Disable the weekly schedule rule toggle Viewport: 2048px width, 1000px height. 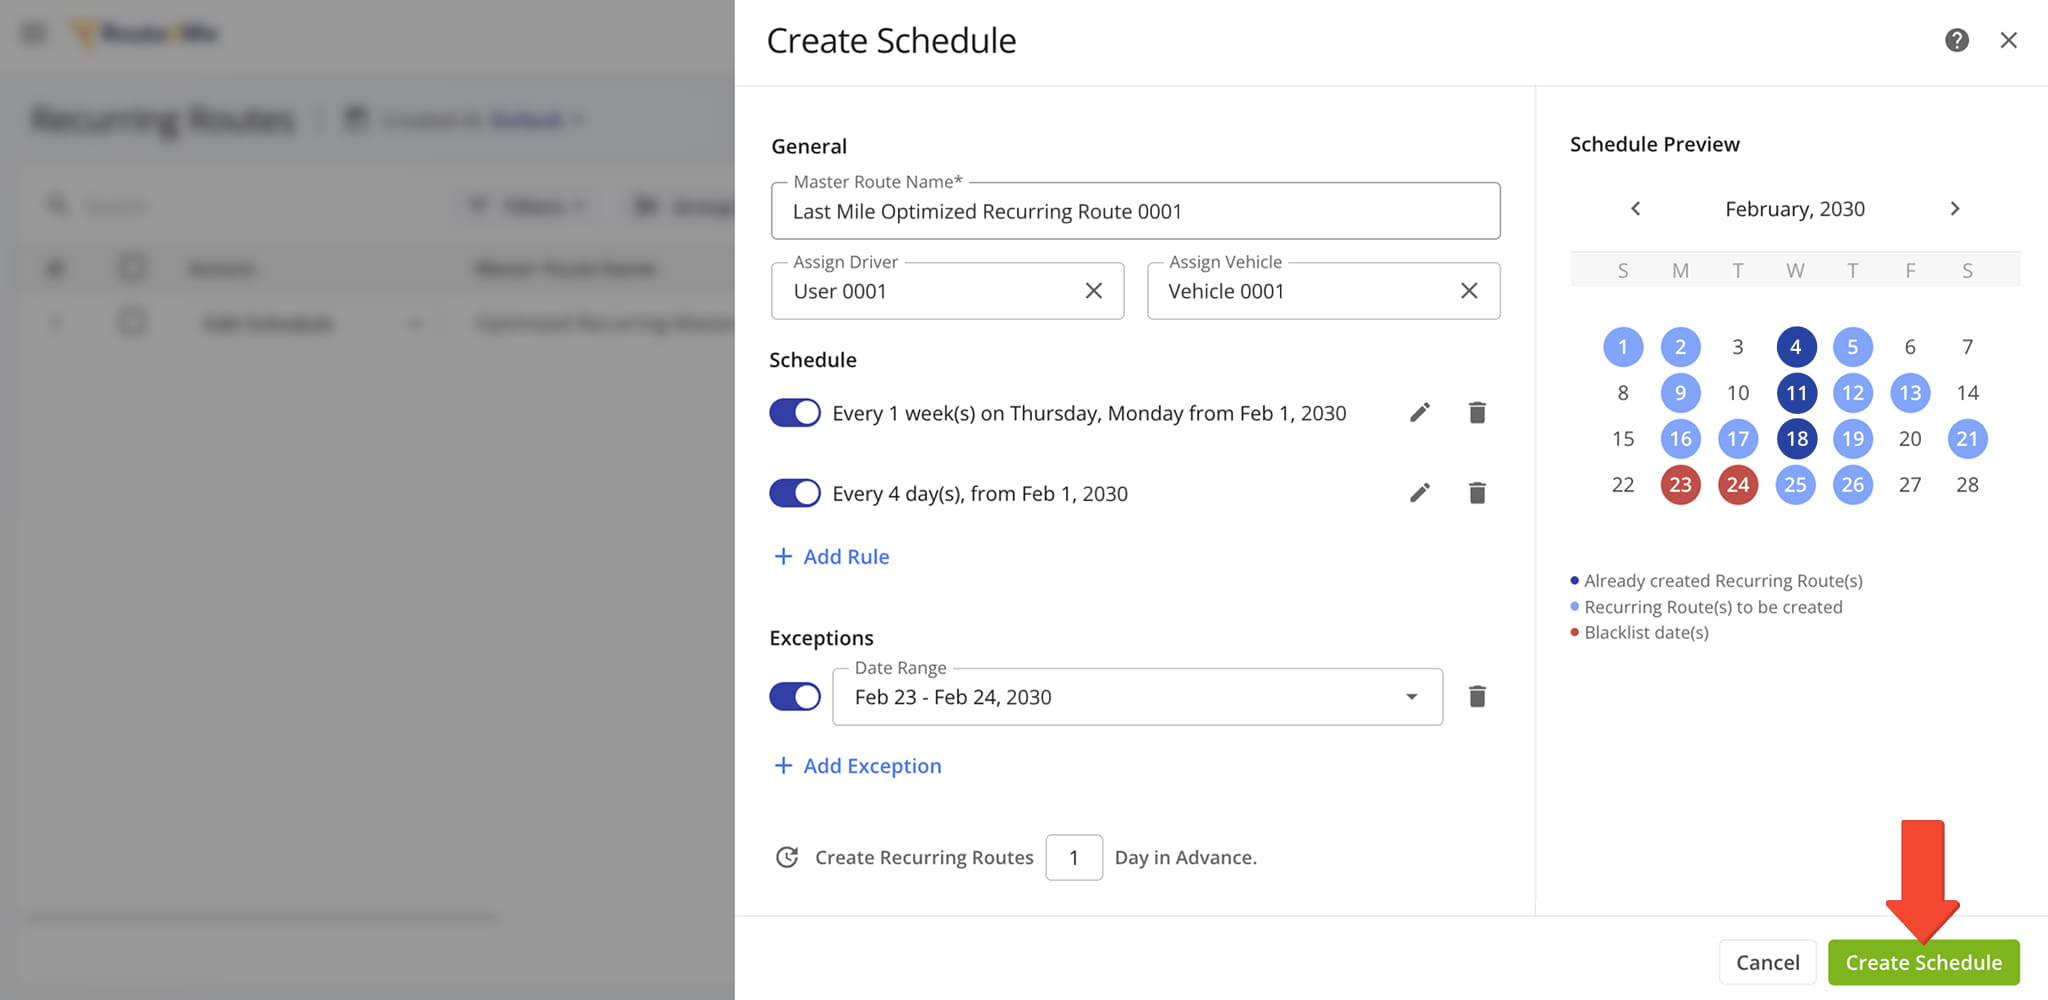click(794, 412)
